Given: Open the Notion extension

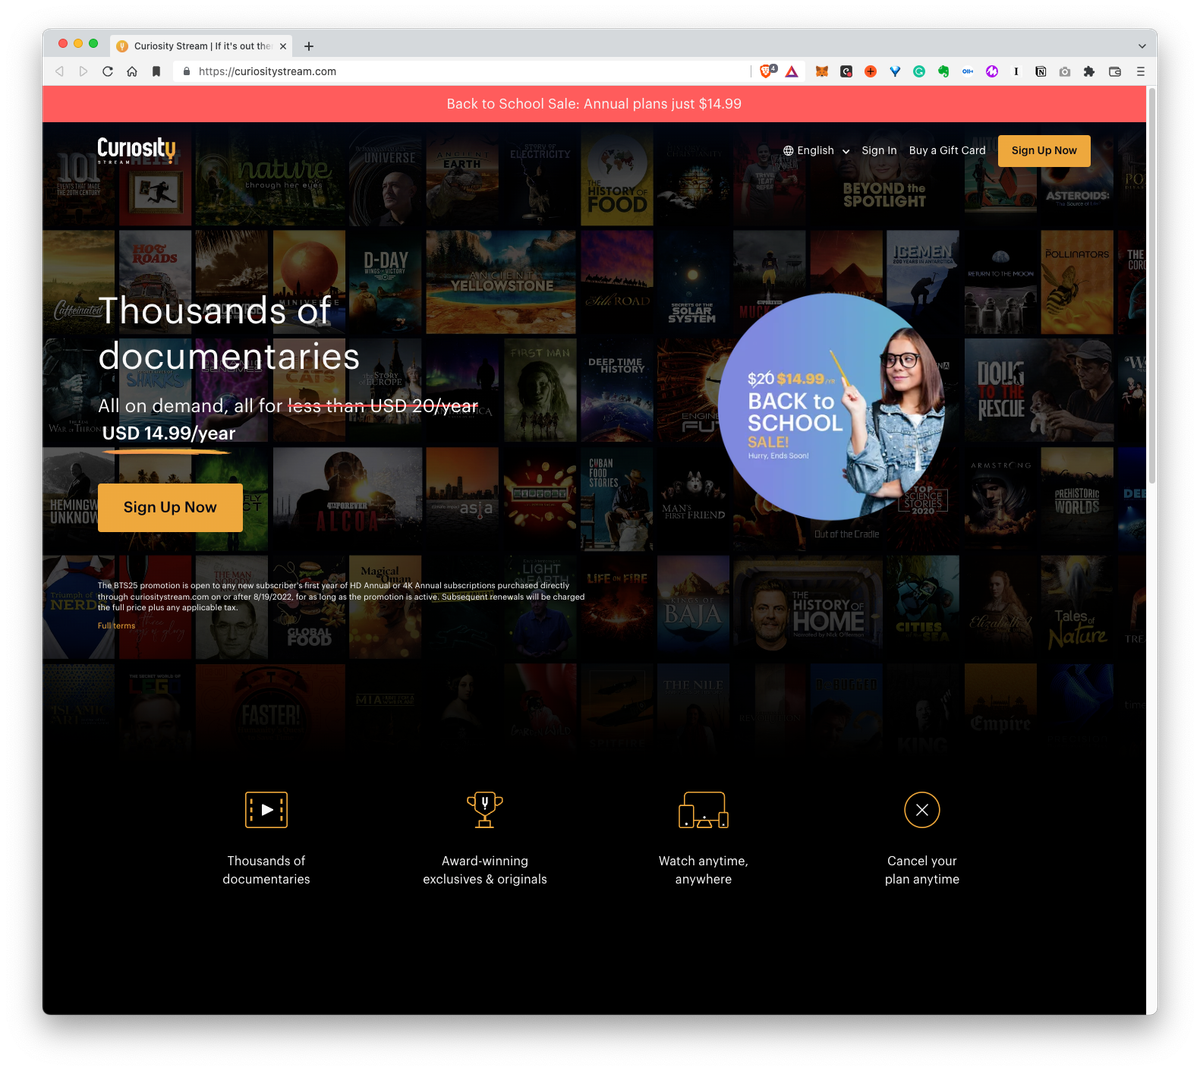Looking at the screenshot, I should tap(1042, 71).
